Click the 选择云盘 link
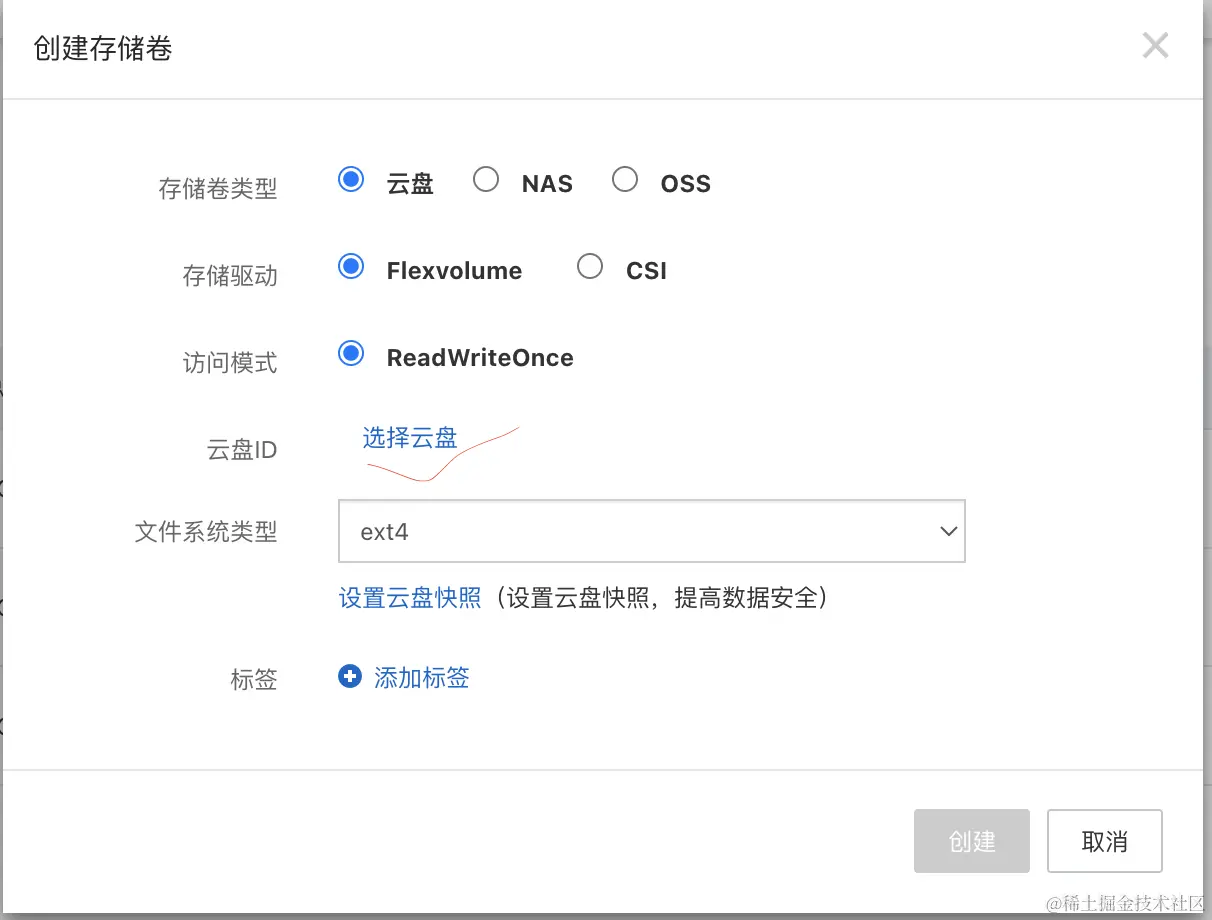1212x920 pixels. (x=409, y=437)
